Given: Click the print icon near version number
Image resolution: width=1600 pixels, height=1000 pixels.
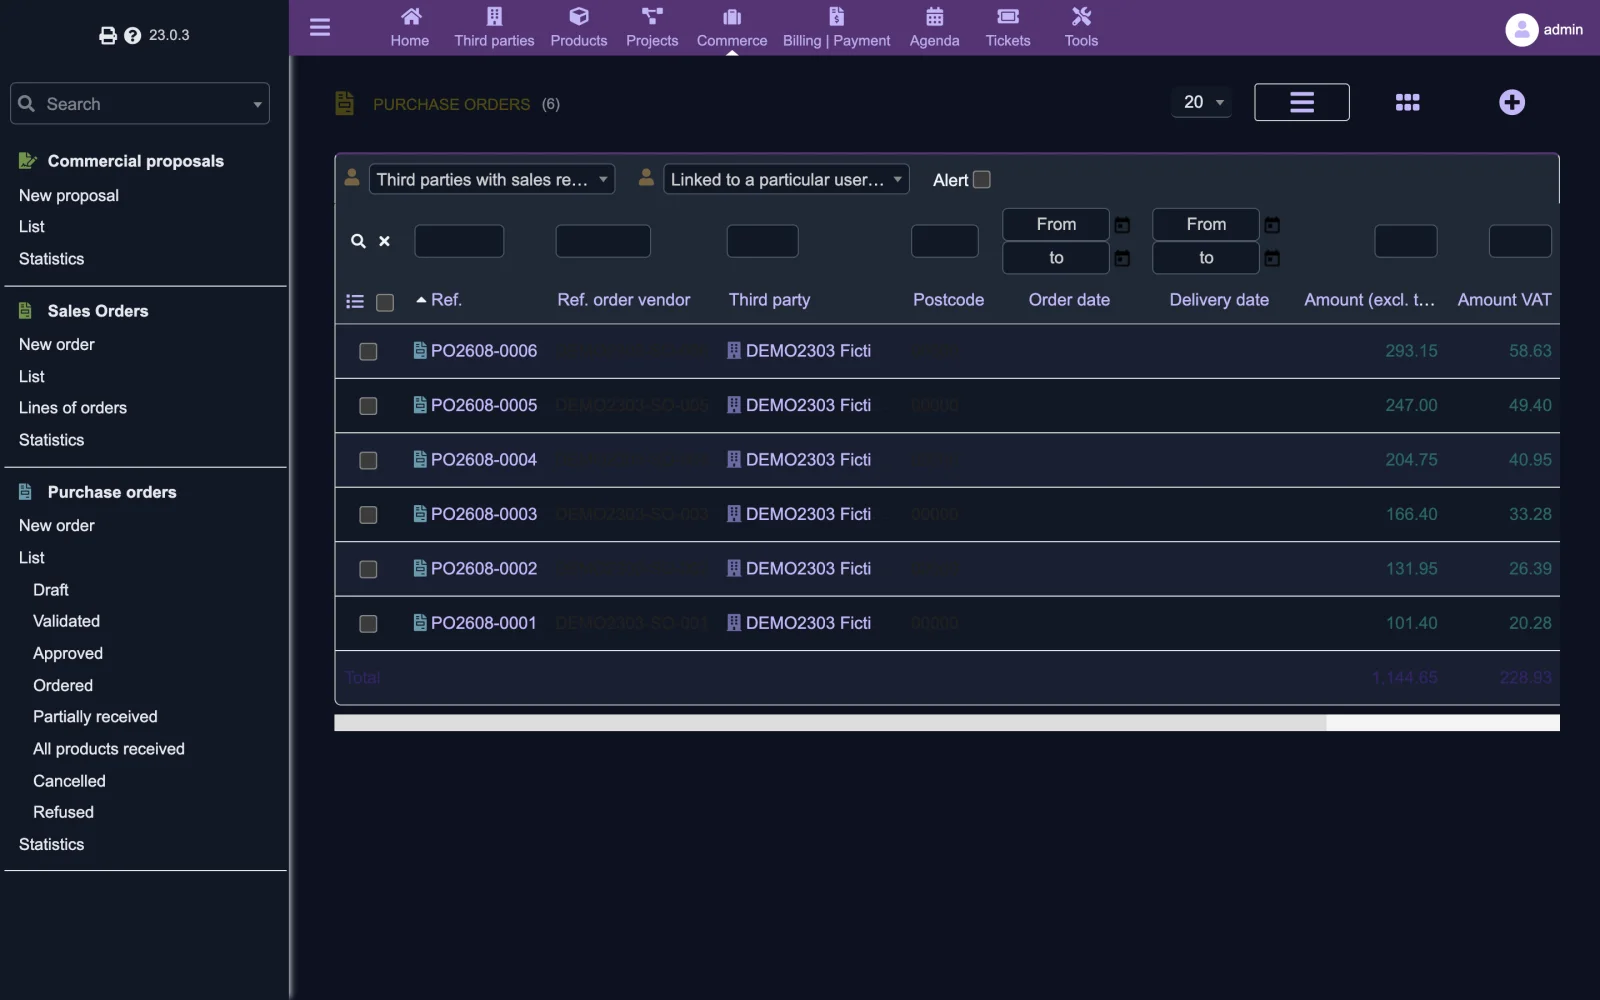Looking at the screenshot, I should click(x=108, y=36).
